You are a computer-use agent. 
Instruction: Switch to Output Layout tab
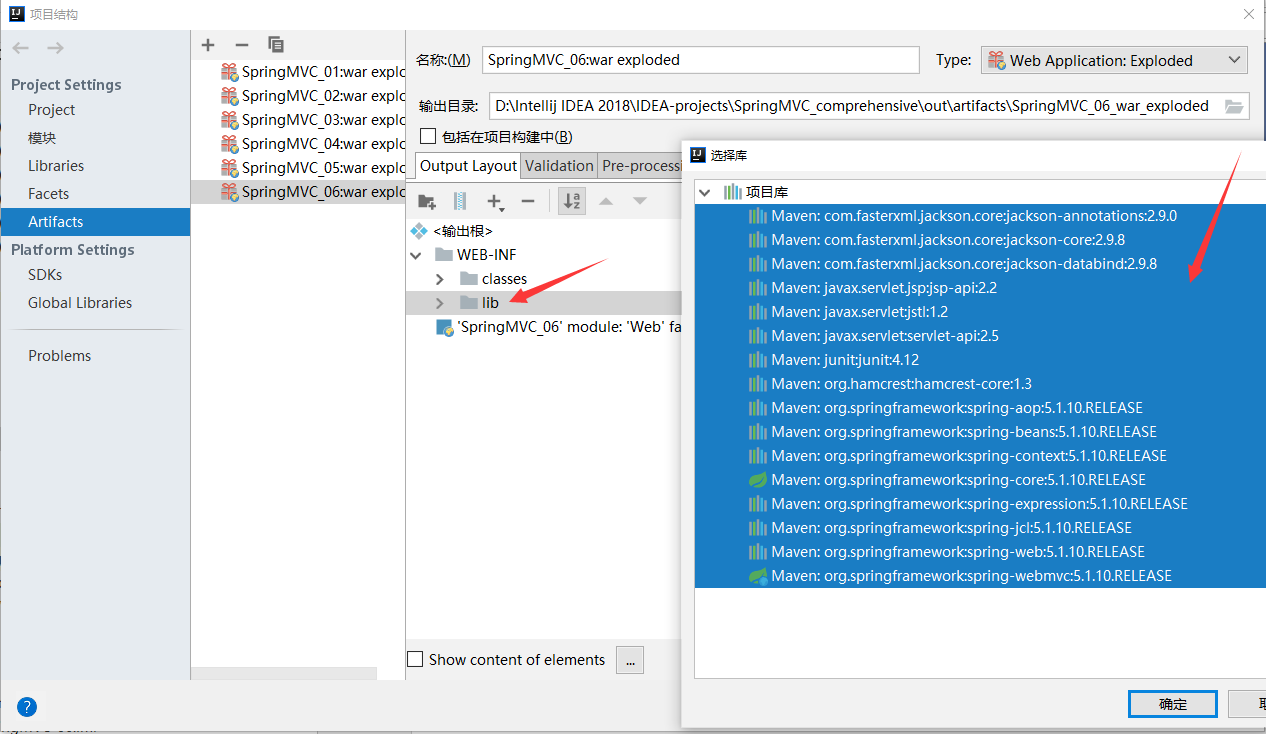coord(468,166)
